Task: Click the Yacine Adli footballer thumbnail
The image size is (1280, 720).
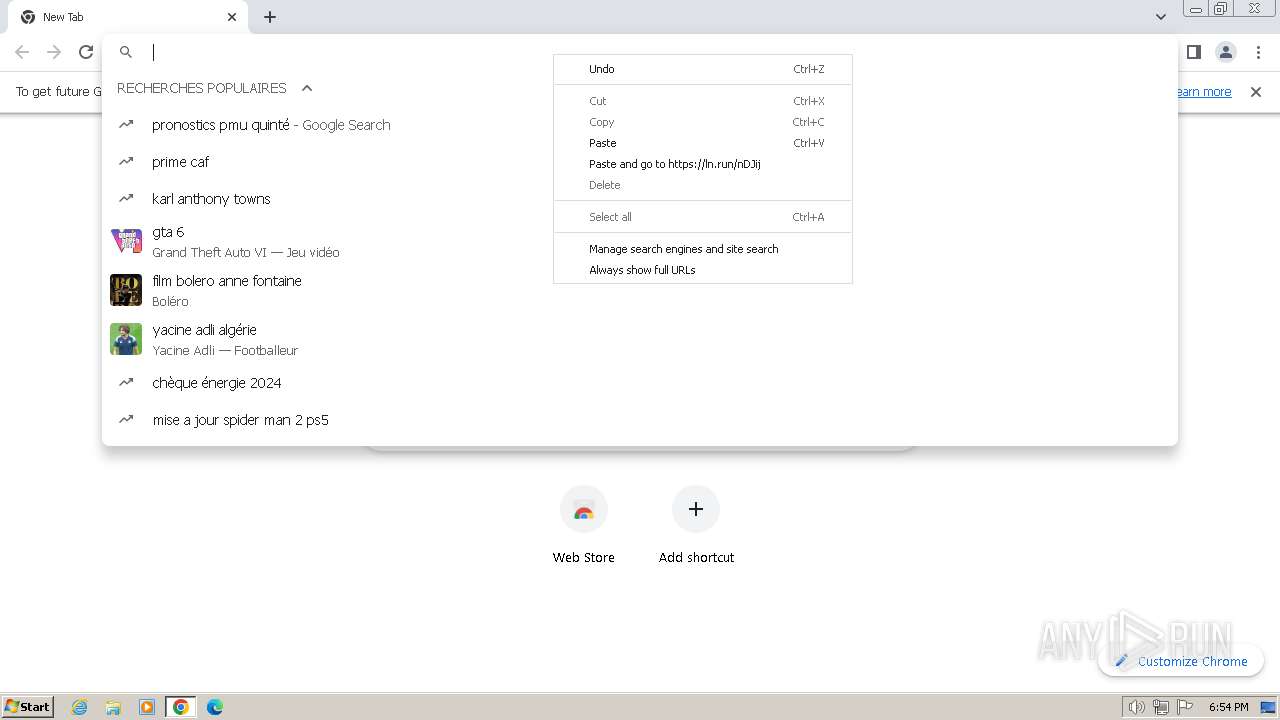Action: pyautogui.click(x=126, y=339)
